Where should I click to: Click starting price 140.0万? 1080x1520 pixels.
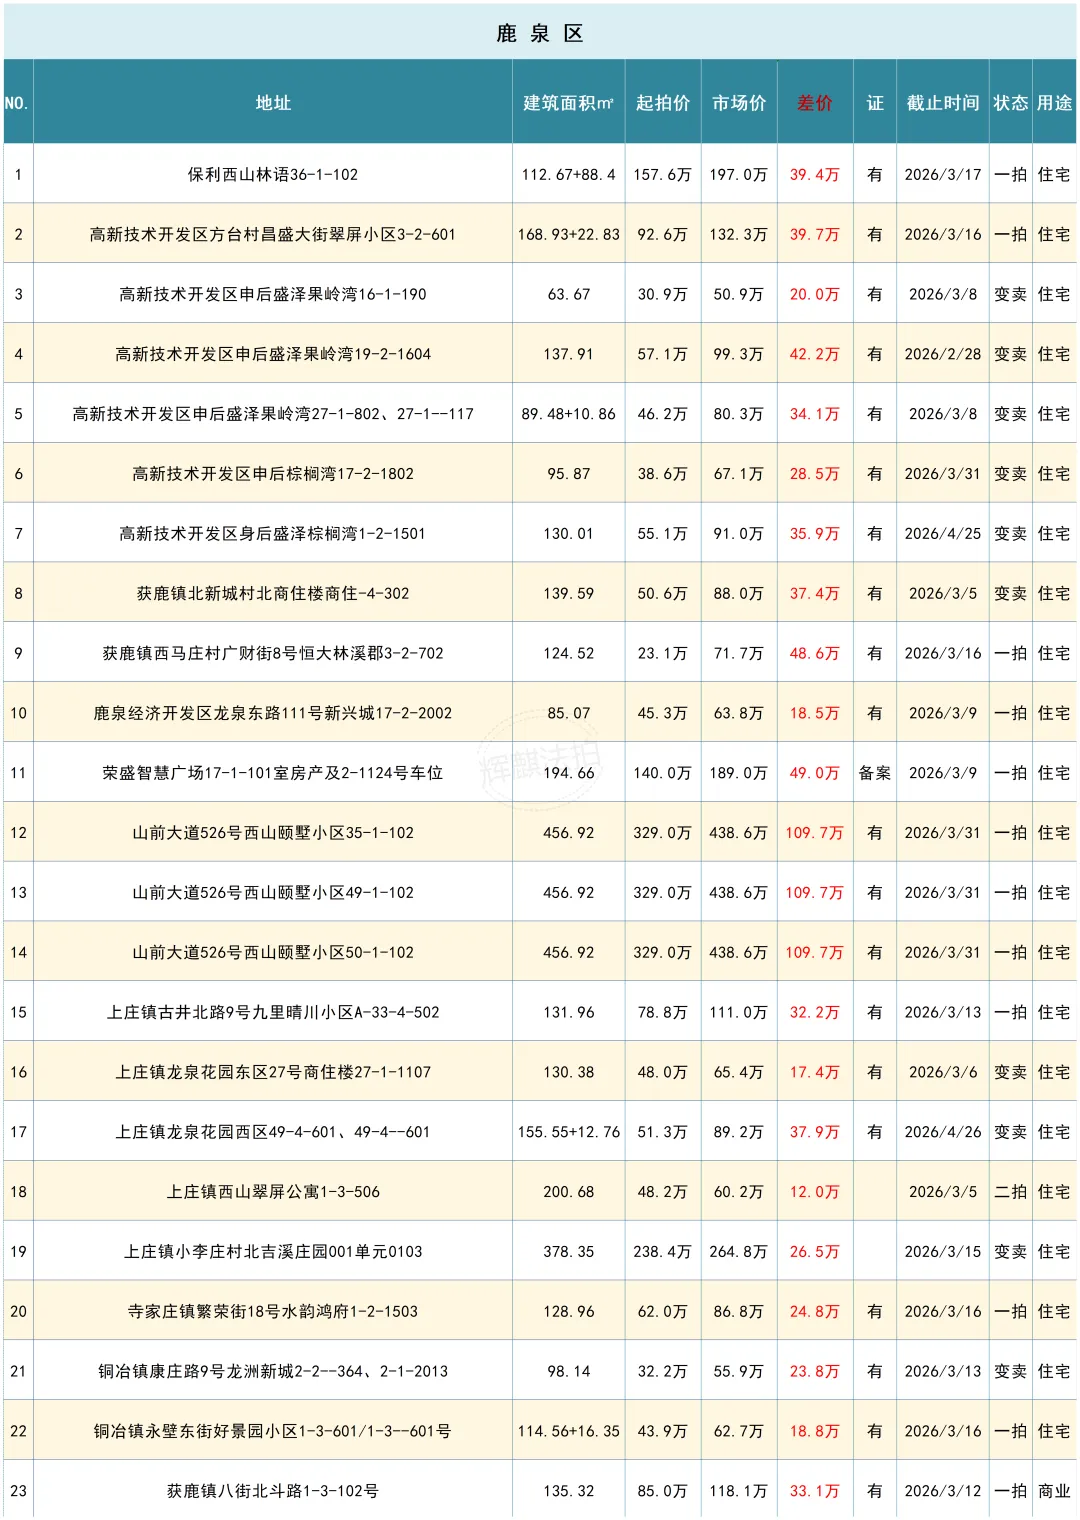coord(663,773)
